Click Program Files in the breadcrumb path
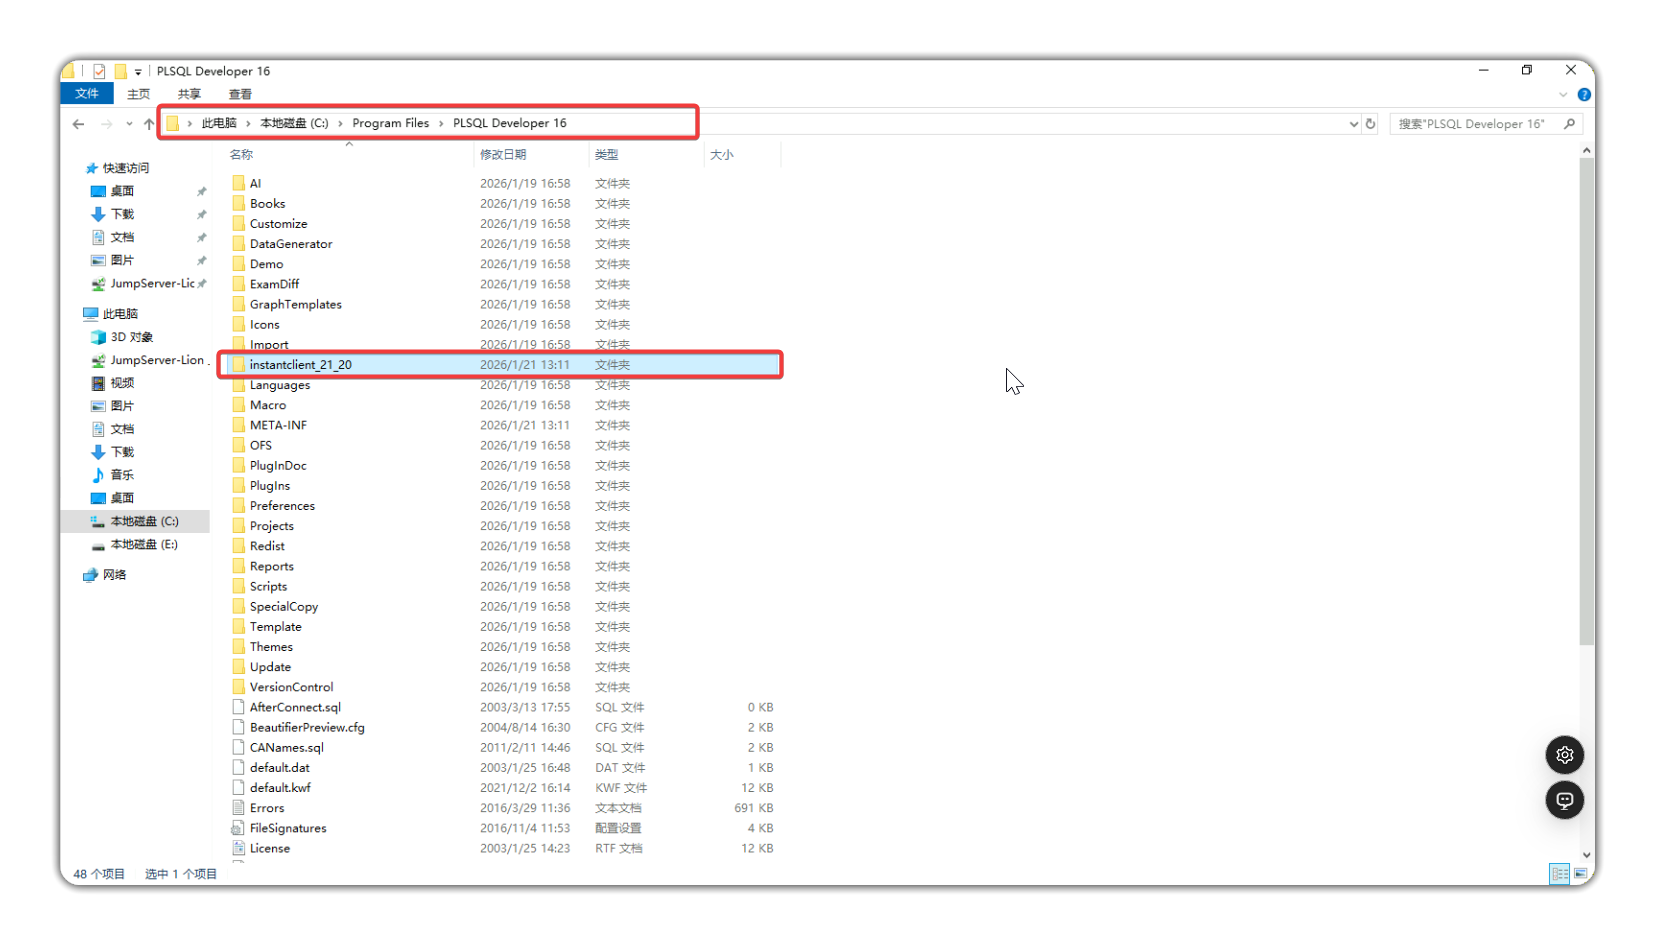This screenshot has width=1655, height=925. 390,123
